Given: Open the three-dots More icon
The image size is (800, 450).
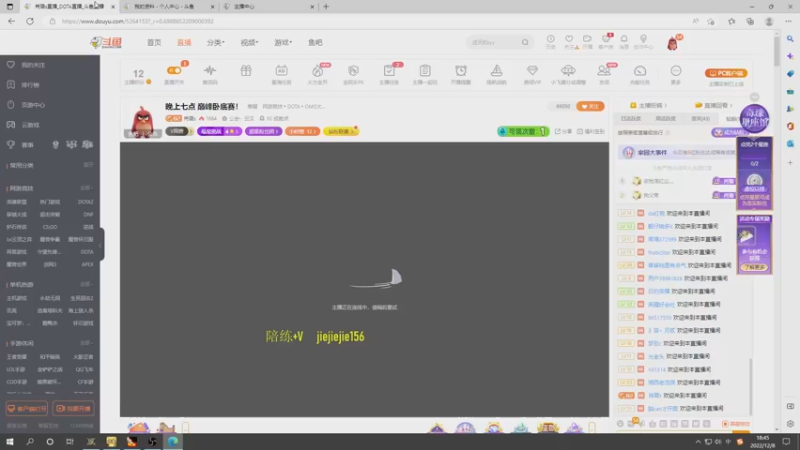Looking at the screenshot, I should pos(676,70).
